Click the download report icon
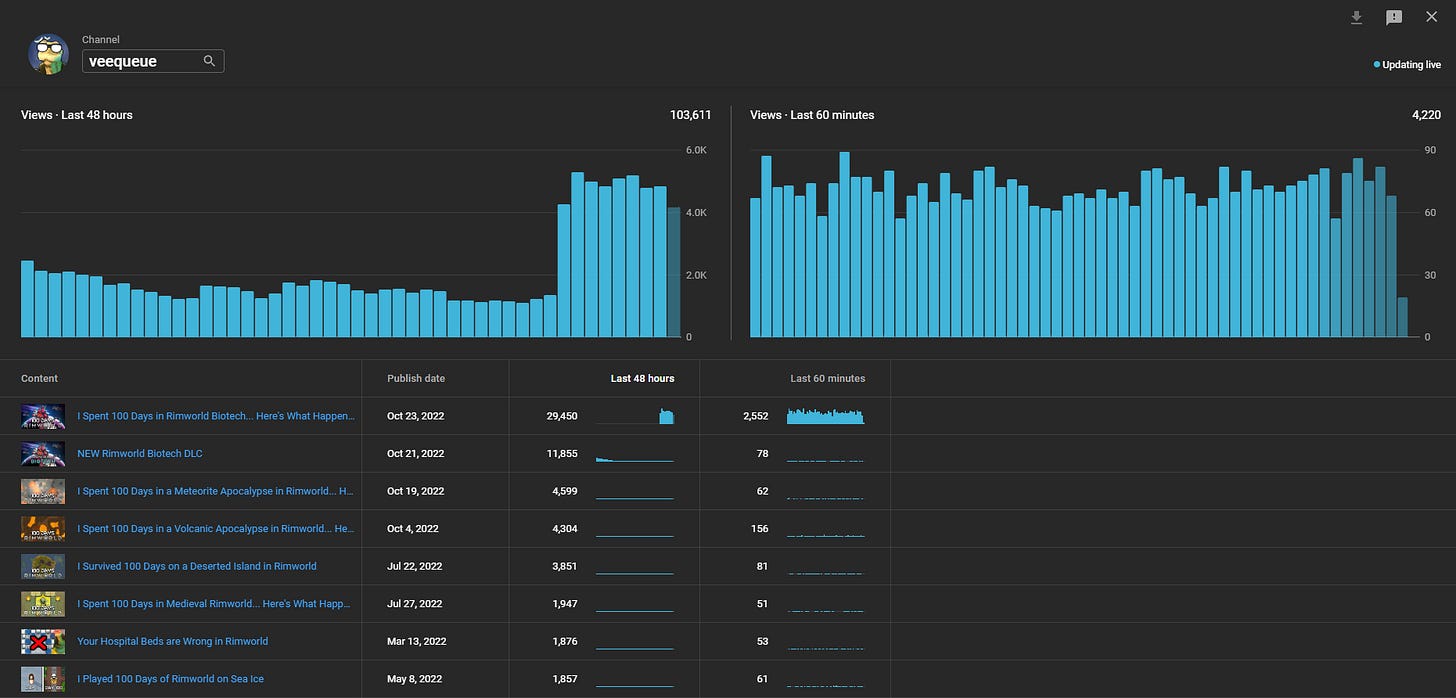This screenshot has width=1456, height=698. coord(1356,17)
